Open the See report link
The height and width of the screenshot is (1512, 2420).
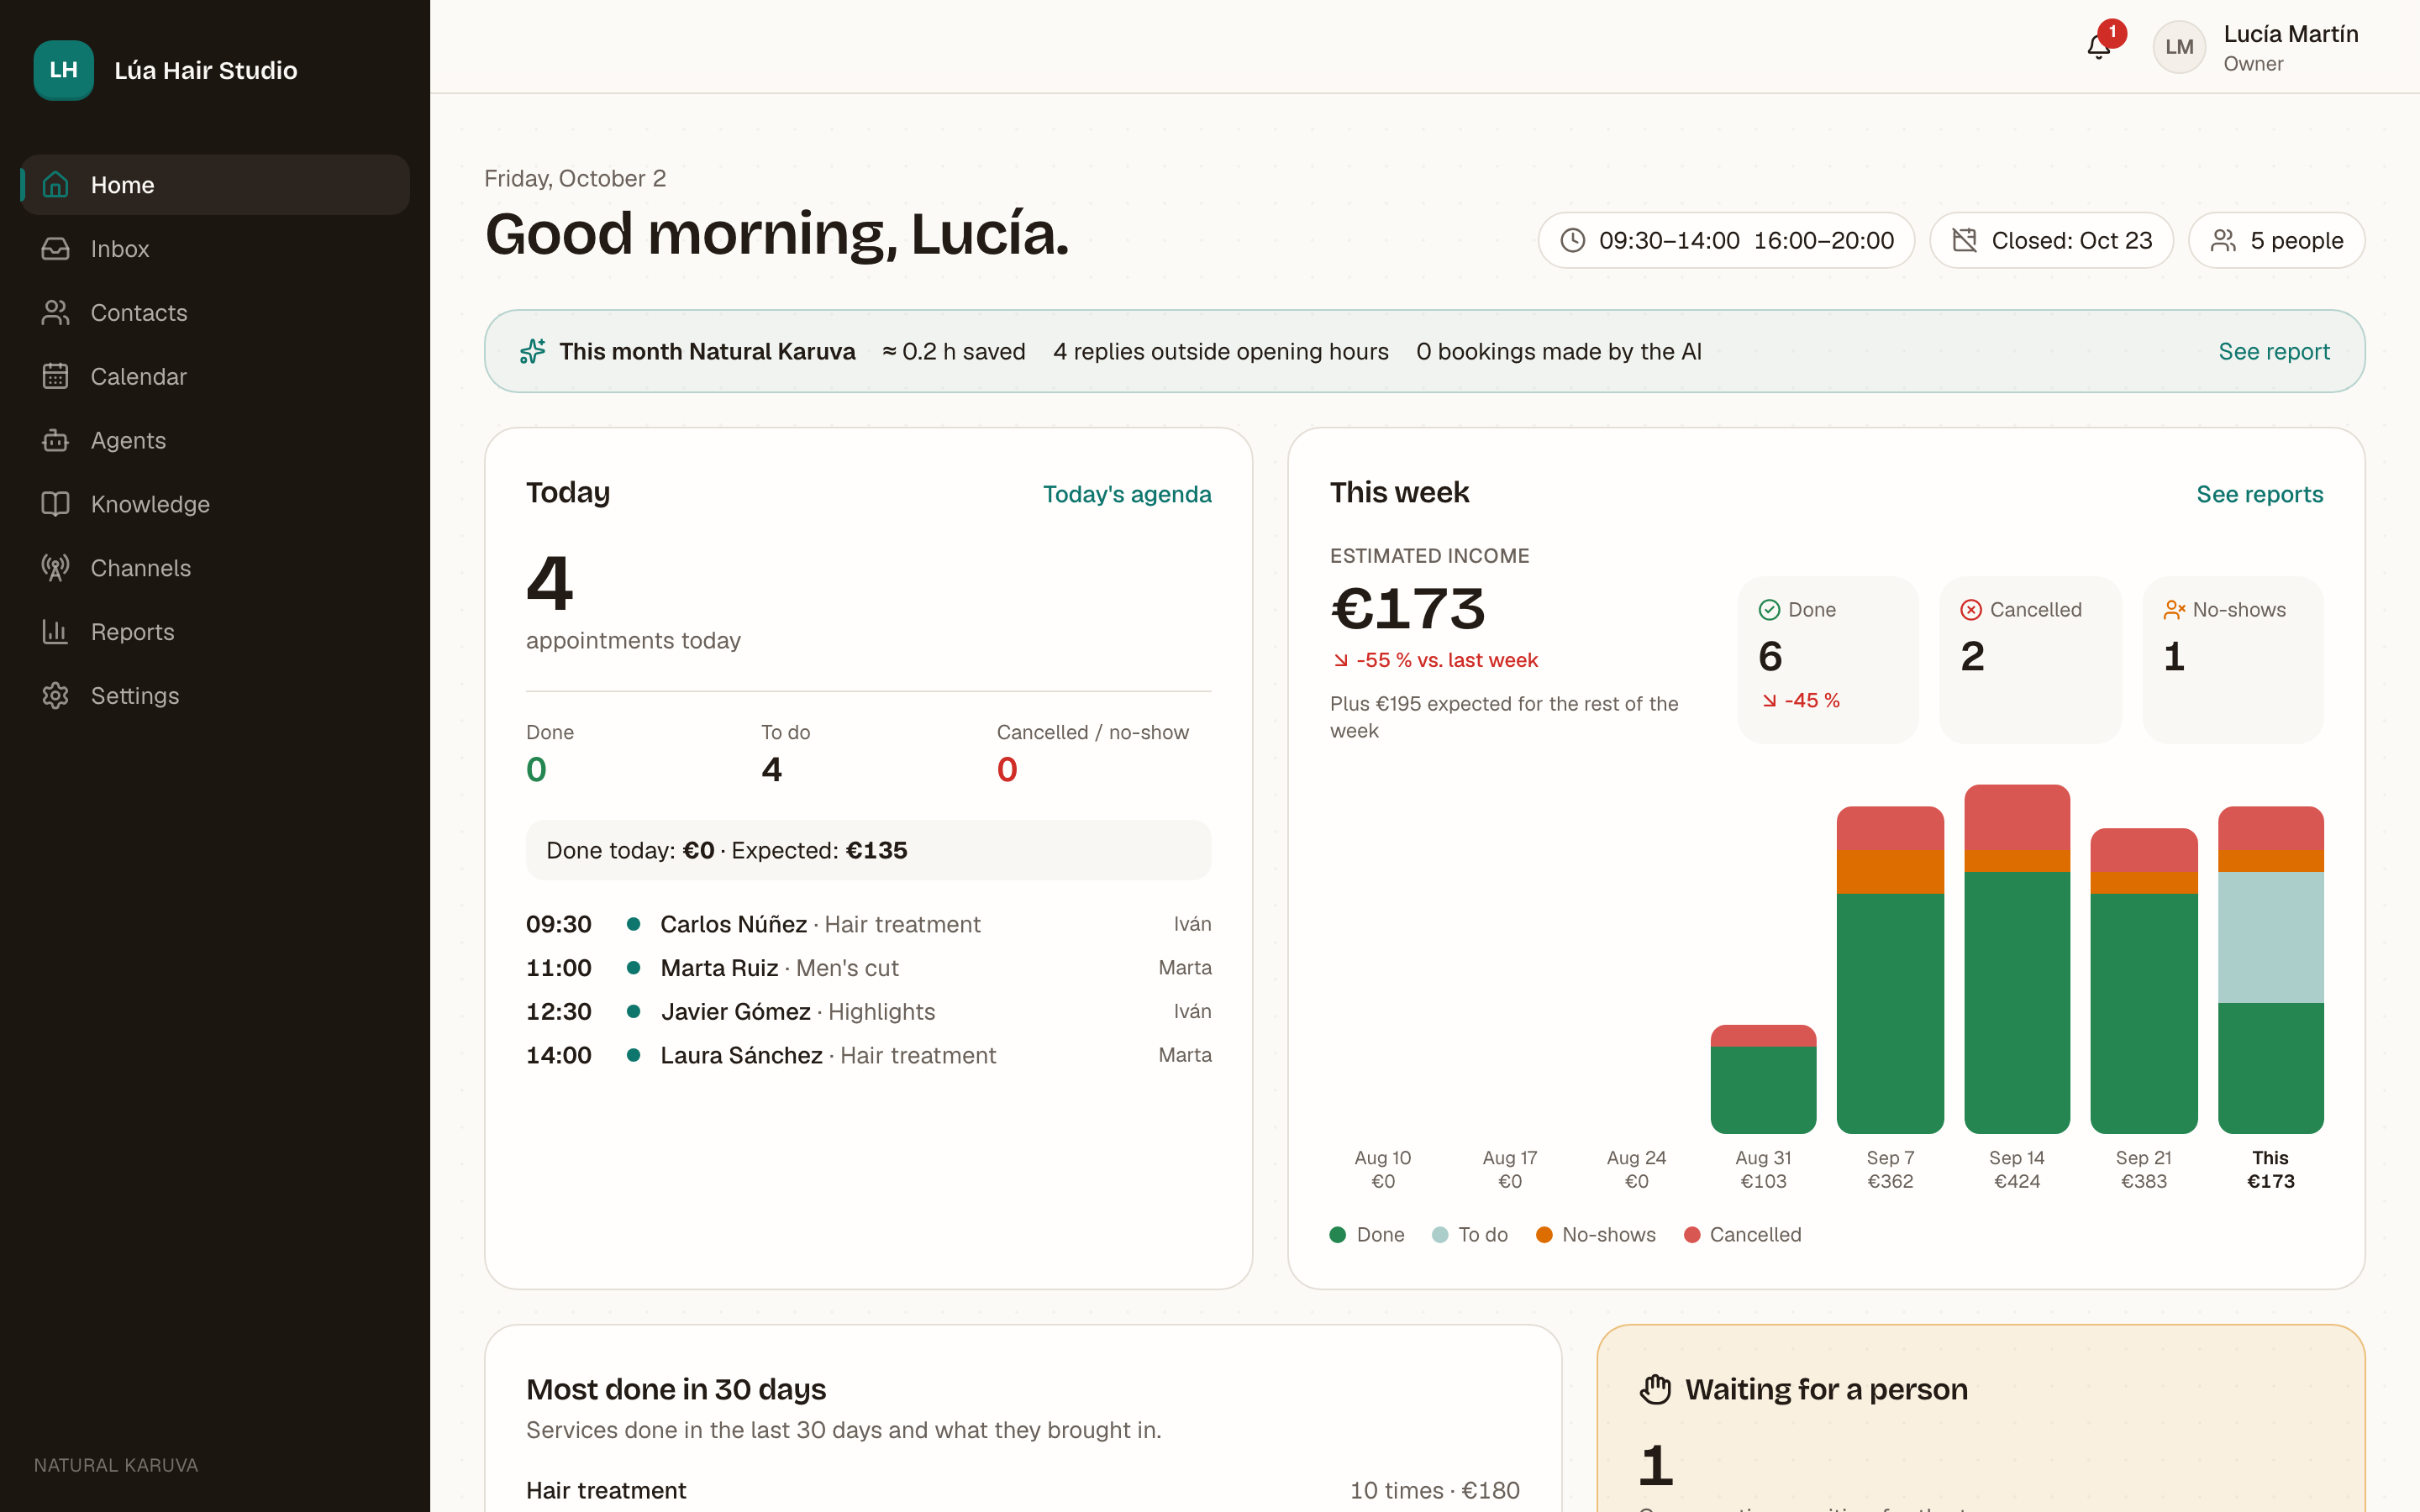coord(2274,351)
